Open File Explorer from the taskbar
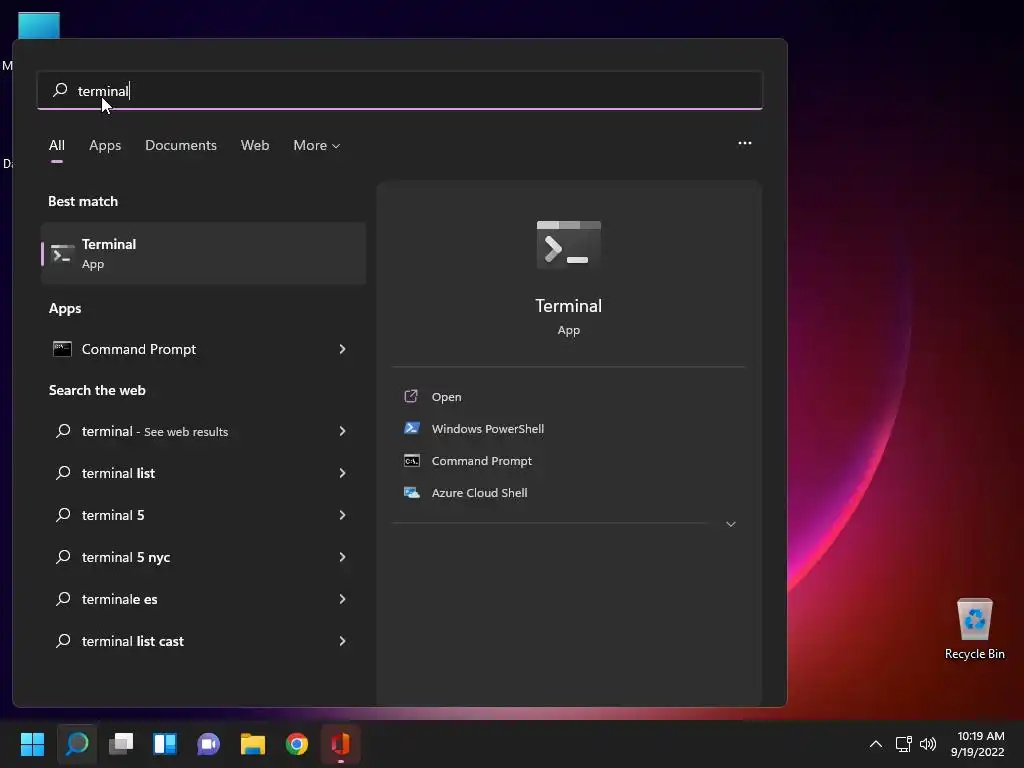1024x768 pixels. pos(253,744)
